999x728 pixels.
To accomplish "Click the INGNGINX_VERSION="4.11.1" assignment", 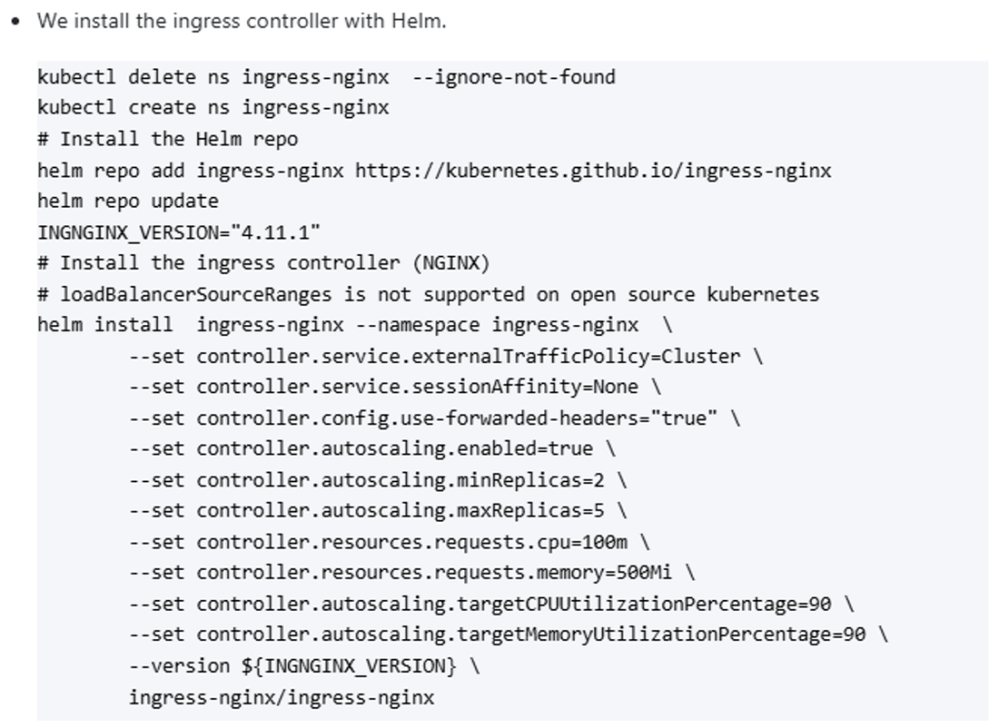I will click(x=179, y=232).
